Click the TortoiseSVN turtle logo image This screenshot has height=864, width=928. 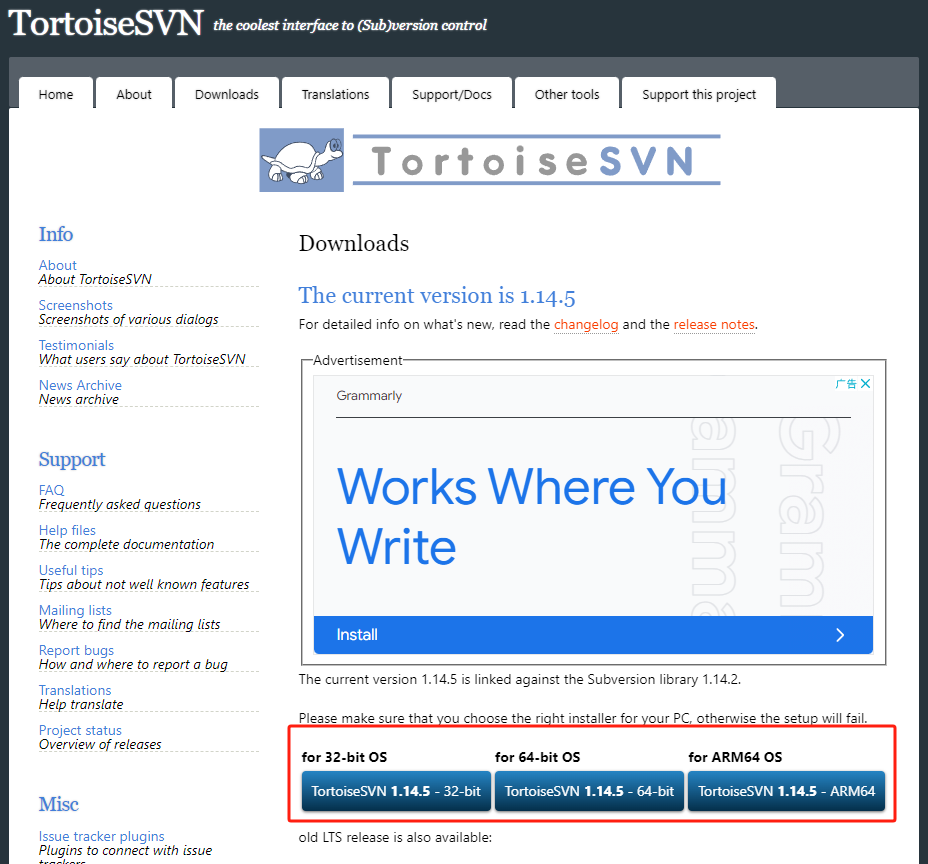click(x=301, y=160)
